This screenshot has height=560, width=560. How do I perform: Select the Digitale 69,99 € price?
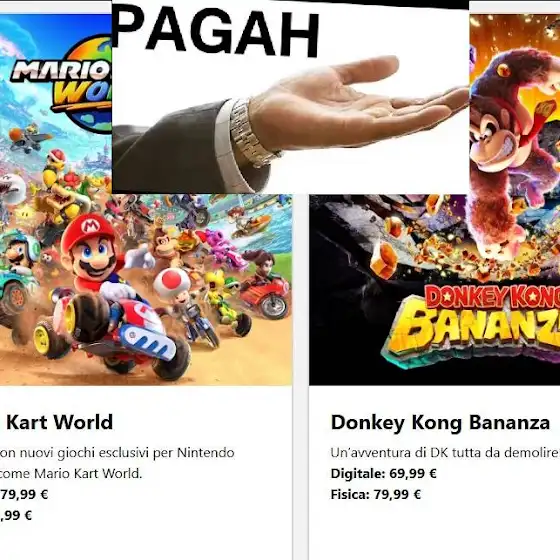click(x=384, y=474)
